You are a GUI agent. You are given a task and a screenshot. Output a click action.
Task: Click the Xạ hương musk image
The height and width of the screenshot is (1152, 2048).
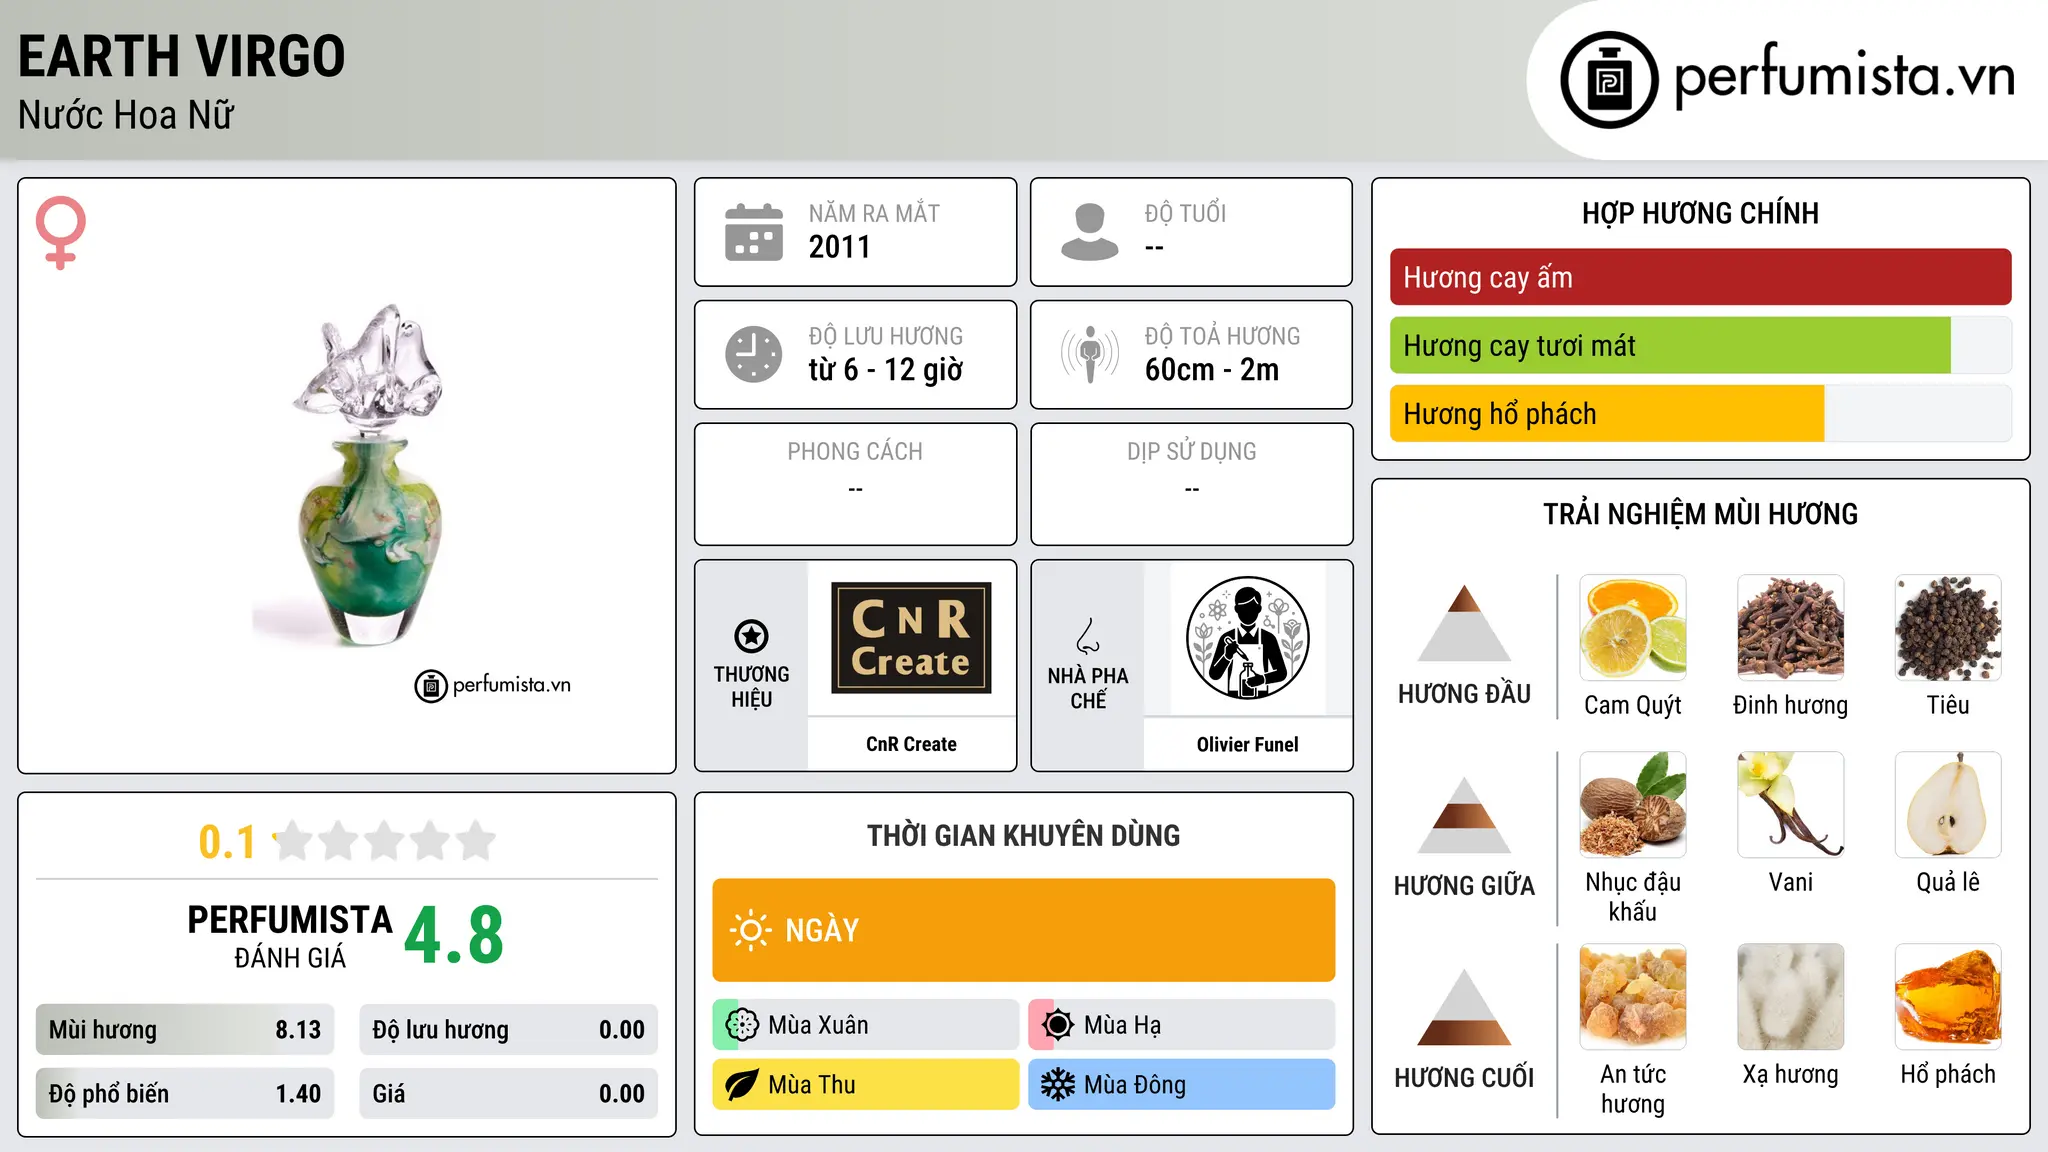click(x=1790, y=997)
